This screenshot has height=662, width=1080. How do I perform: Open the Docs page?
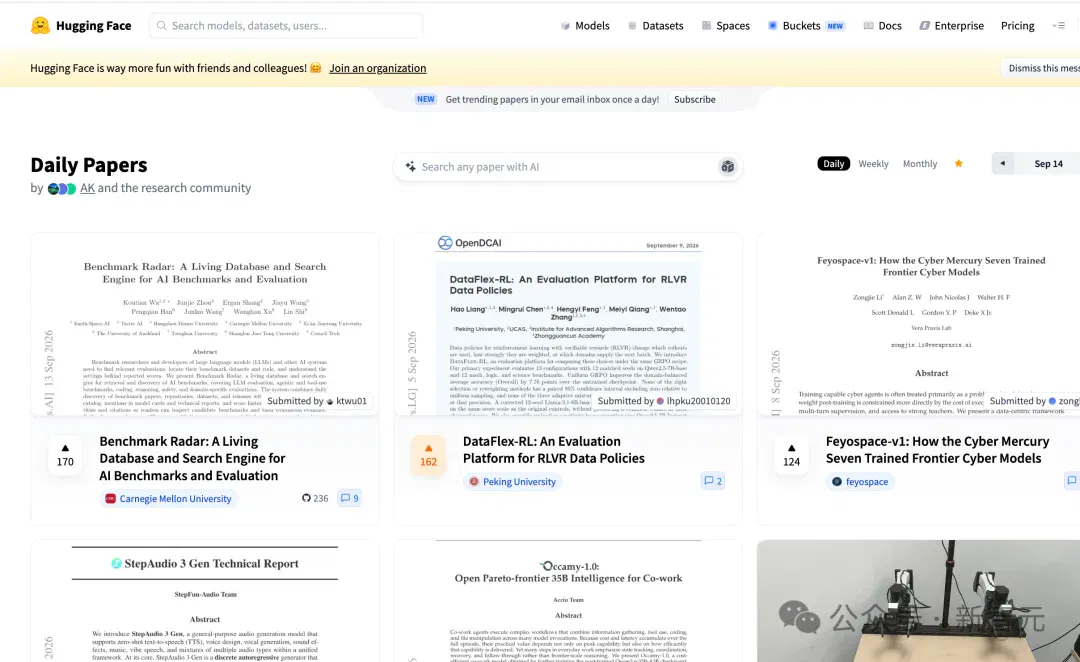pyautogui.click(x=882, y=25)
